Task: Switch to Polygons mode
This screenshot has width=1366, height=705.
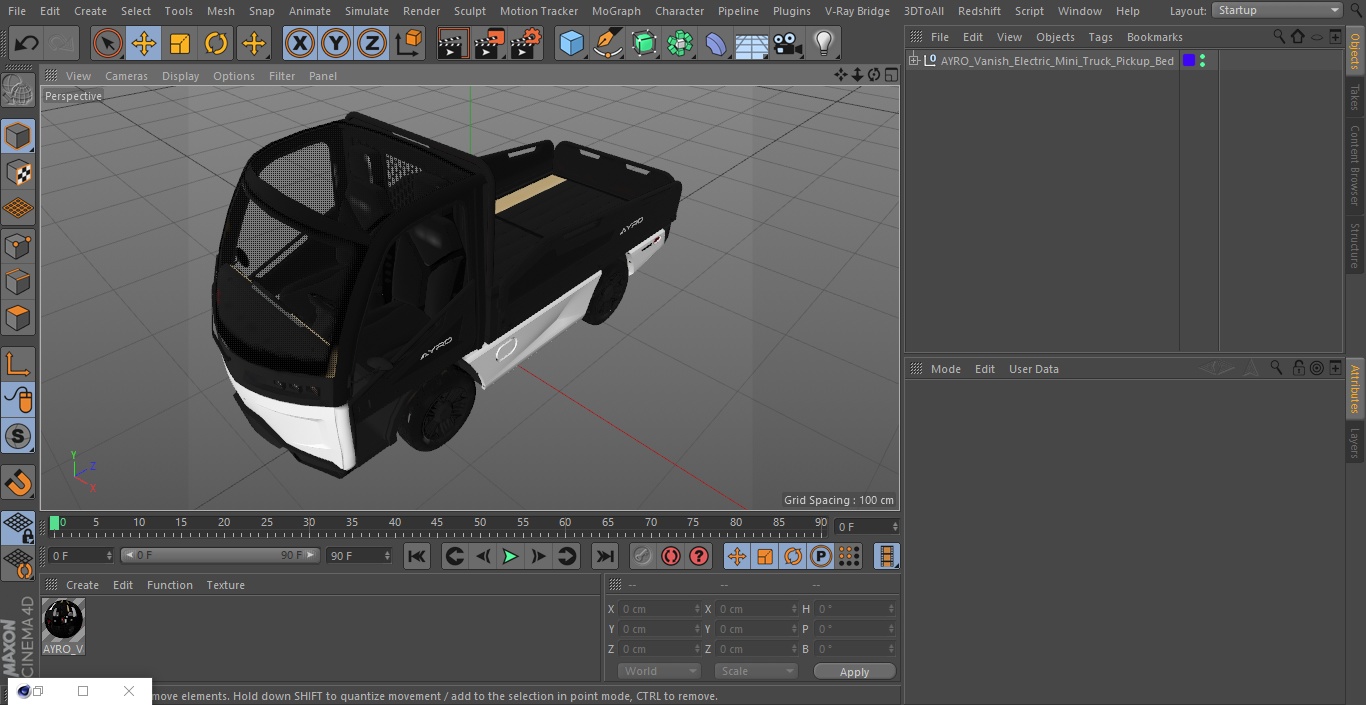Action: coord(18,318)
